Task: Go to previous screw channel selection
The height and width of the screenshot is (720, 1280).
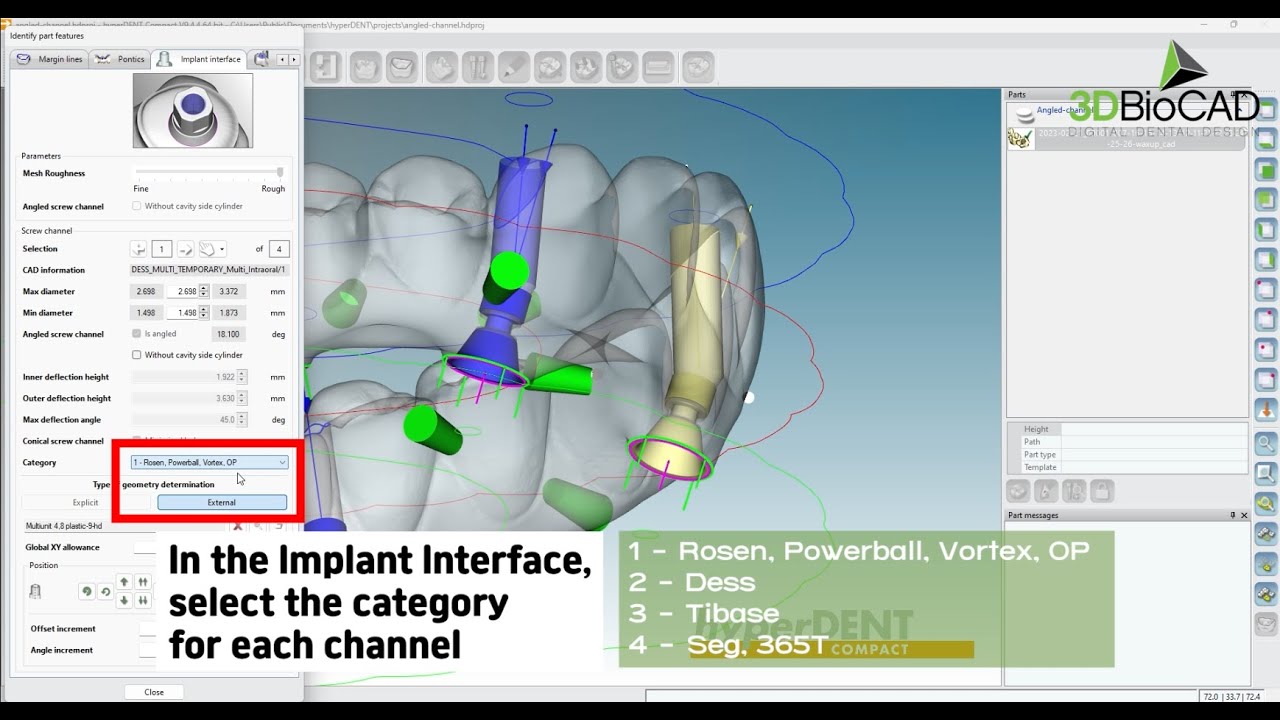Action: click(x=139, y=249)
